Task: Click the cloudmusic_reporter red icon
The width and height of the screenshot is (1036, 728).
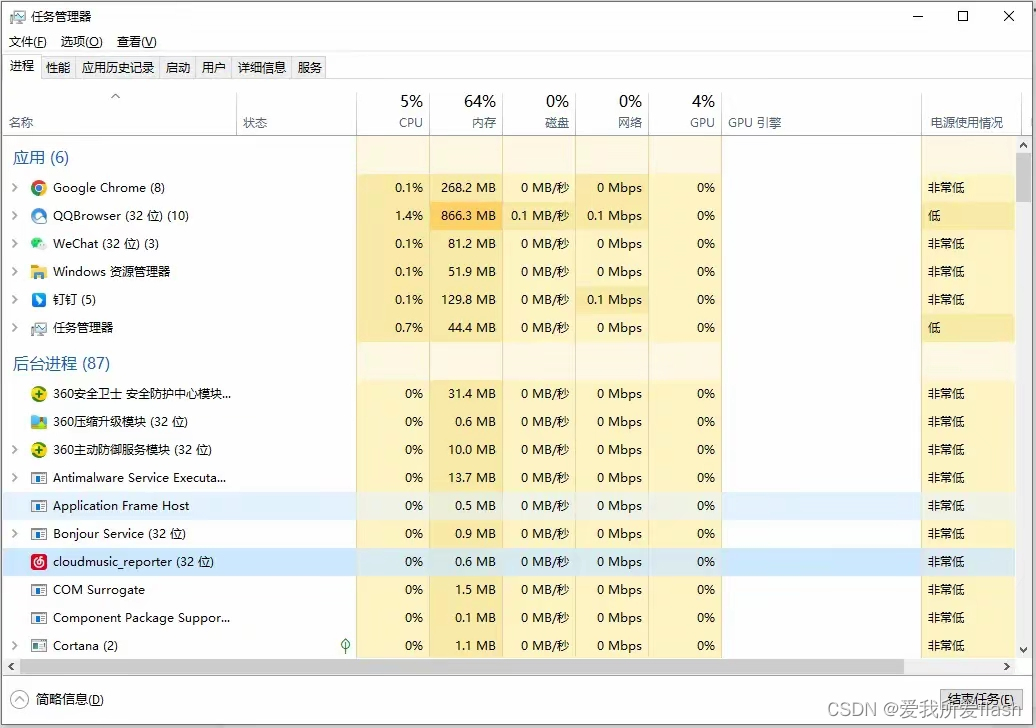Action: click(39, 562)
